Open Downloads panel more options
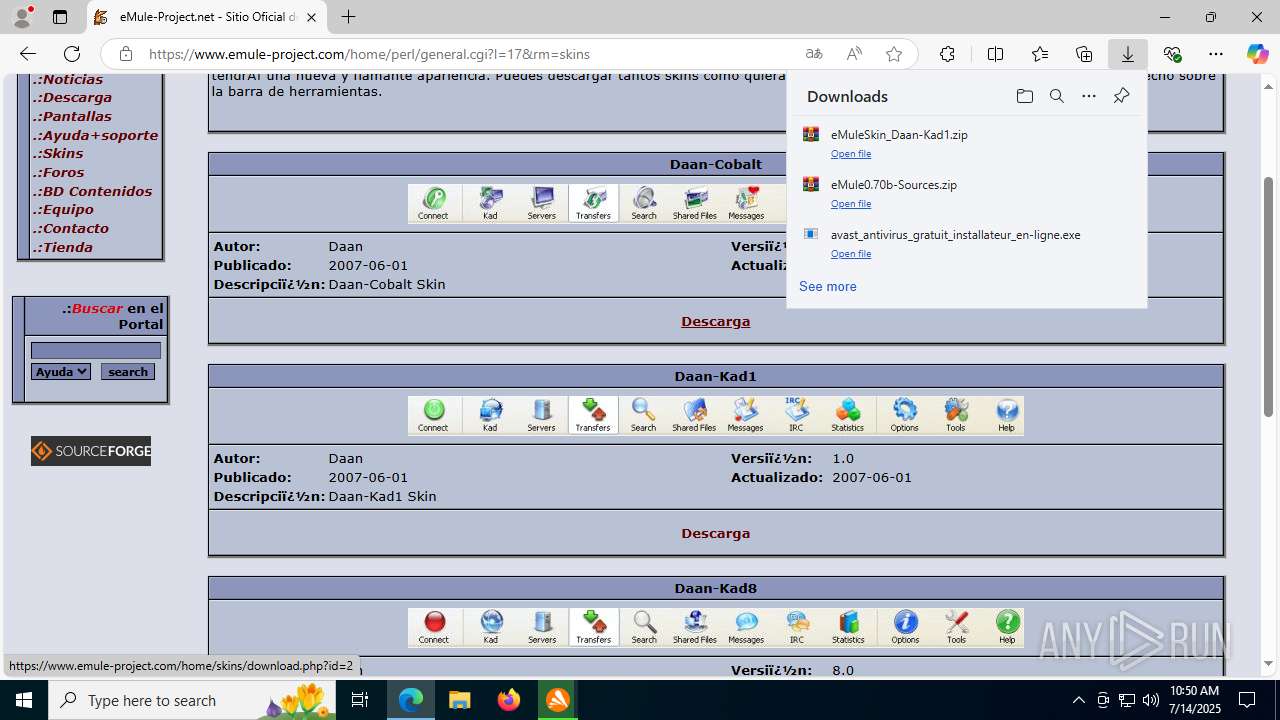The width and height of the screenshot is (1280, 720). coord(1089,96)
